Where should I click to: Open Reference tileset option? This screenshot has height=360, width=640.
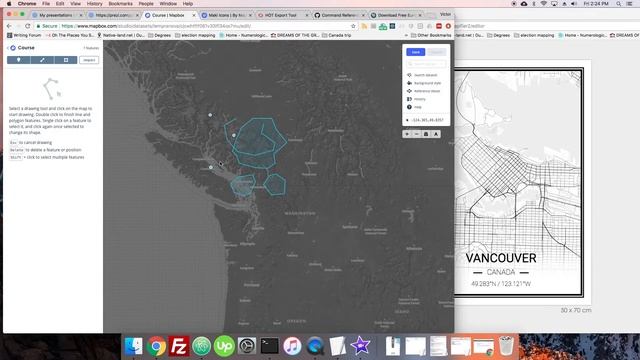pyautogui.click(x=424, y=91)
